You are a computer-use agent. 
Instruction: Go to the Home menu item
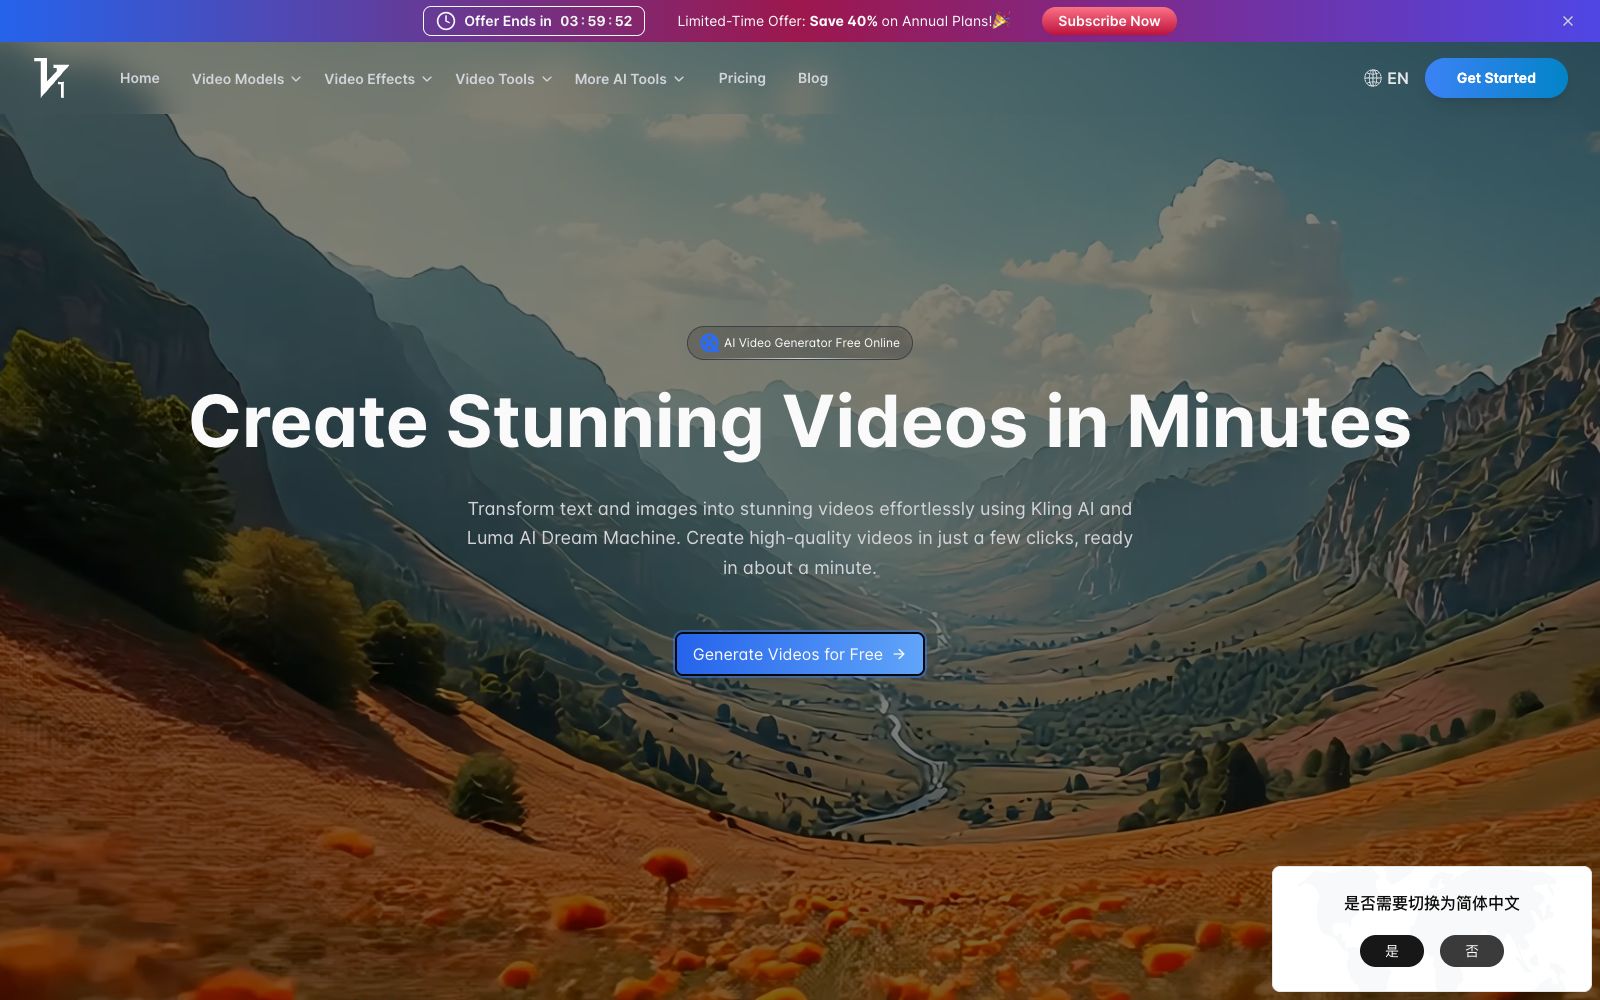pyautogui.click(x=140, y=78)
